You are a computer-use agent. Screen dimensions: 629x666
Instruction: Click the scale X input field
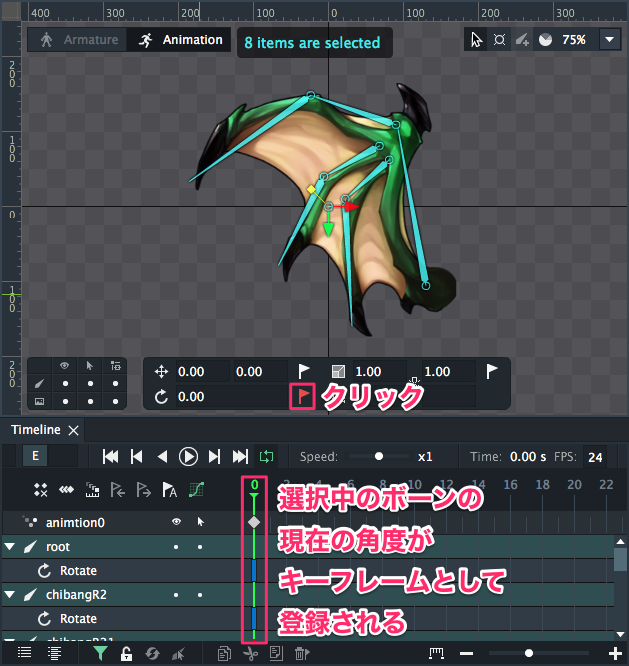click(x=379, y=372)
